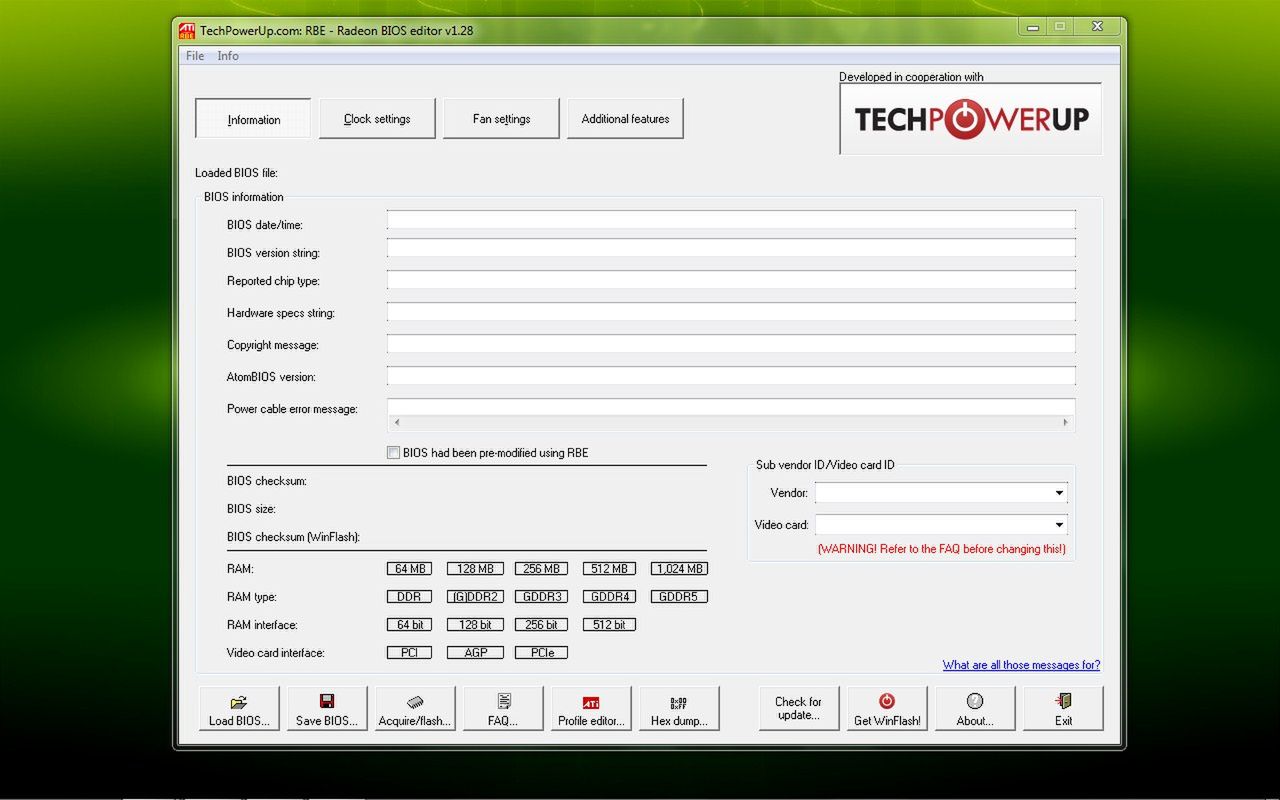Click the red FAQ warning text
Screen dimensions: 1280x800
click(941, 549)
